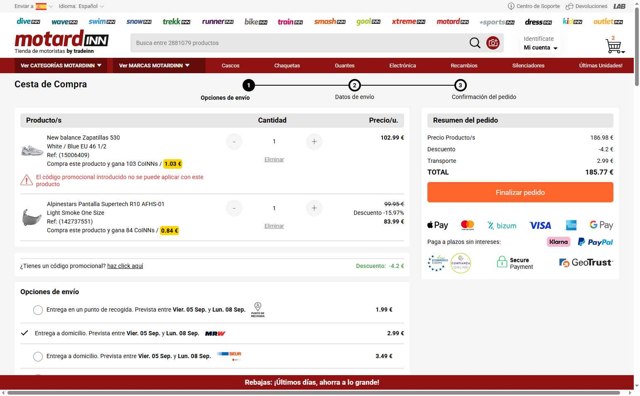
Task: Click the GeoTrust security badge
Action: click(586, 263)
